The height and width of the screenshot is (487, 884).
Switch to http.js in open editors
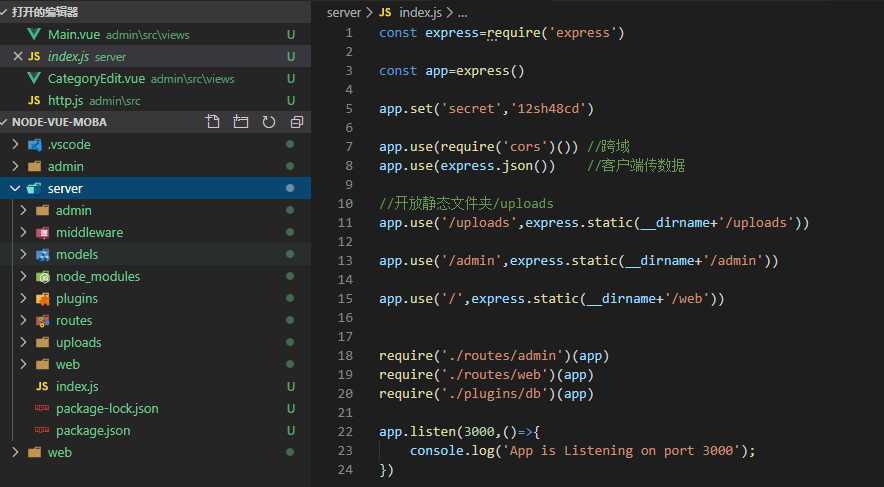(x=155, y=100)
